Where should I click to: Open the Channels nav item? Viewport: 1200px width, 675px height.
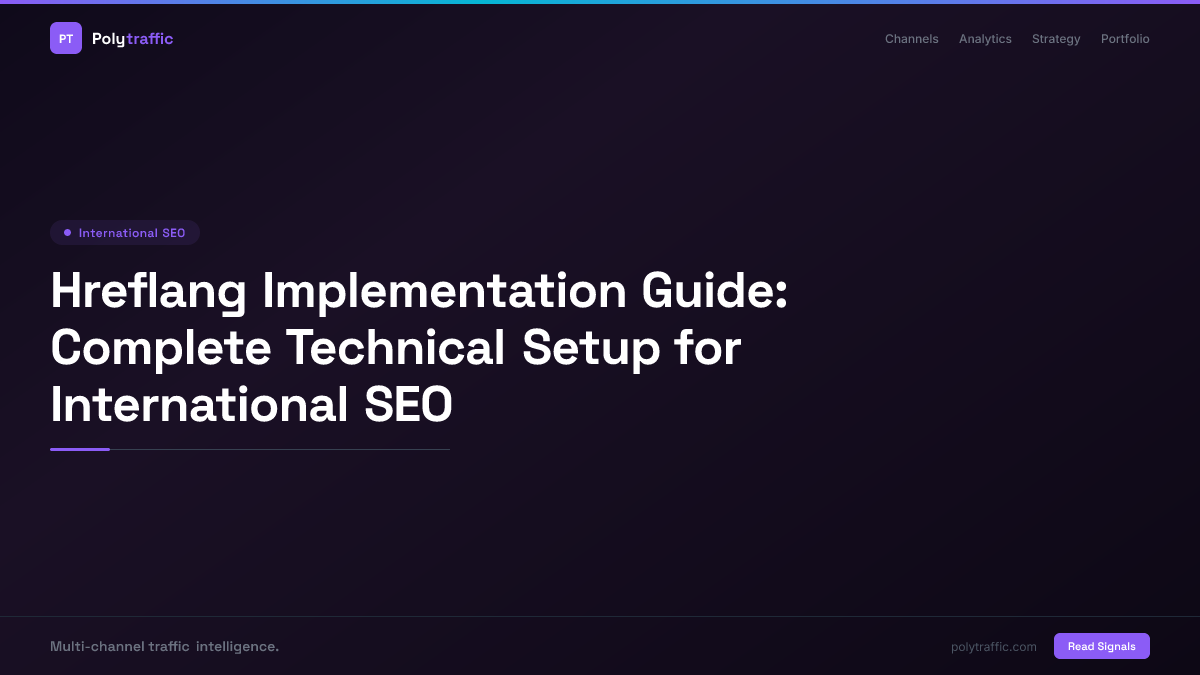point(911,39)
